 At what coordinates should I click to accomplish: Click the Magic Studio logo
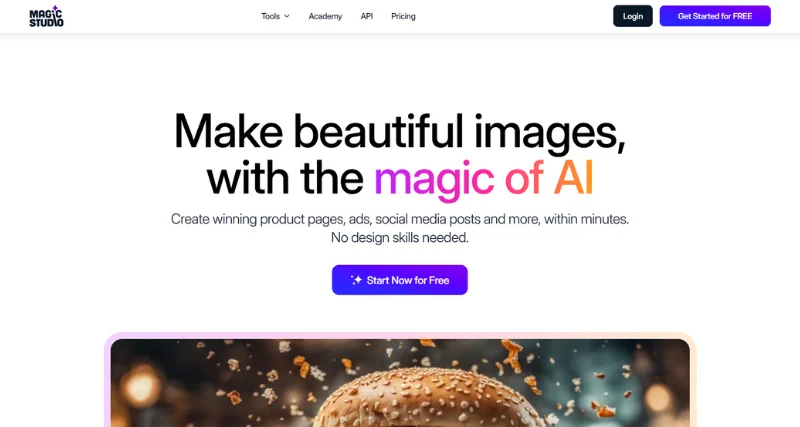(x=46, y=16)
